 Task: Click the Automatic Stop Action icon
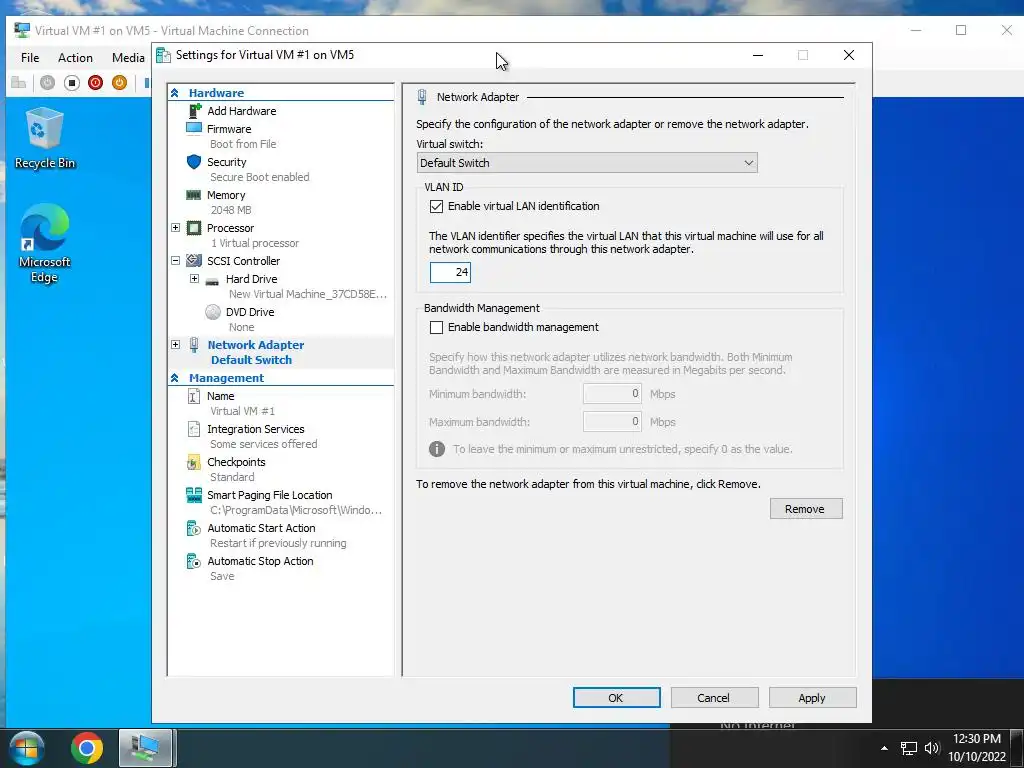pyautogui.click(x=194, y=561)
